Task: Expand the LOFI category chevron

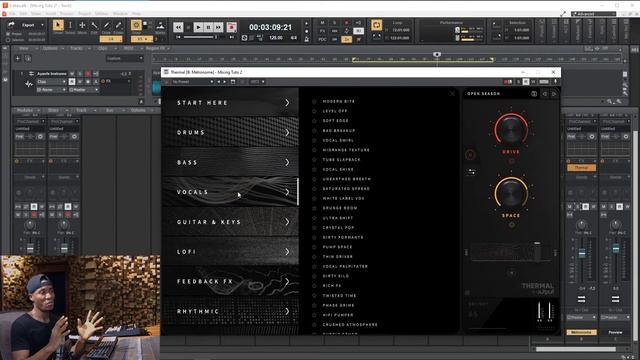Action: 287,252
